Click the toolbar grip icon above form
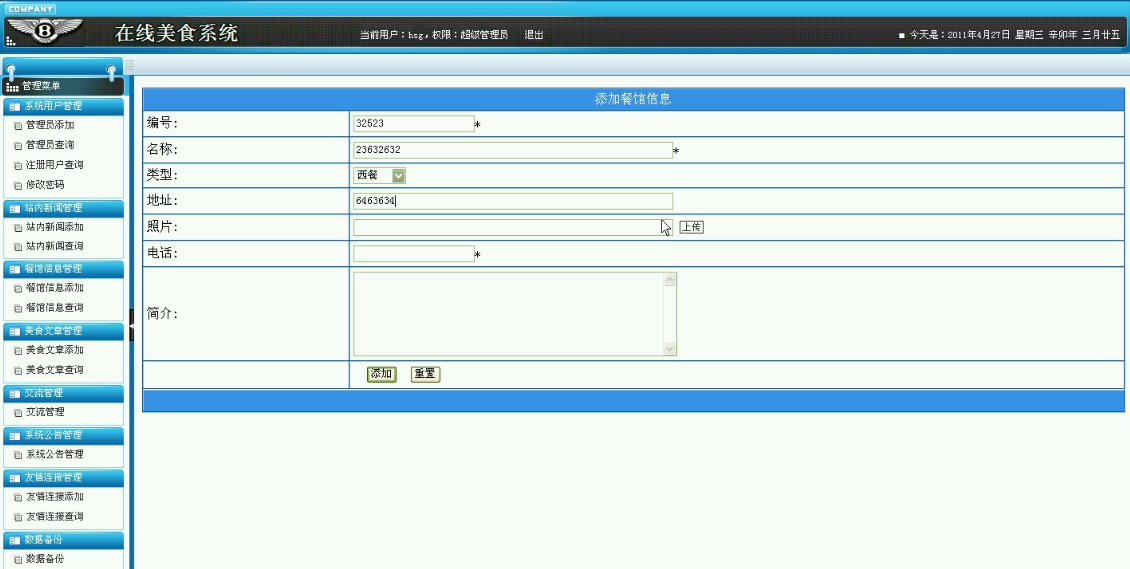 pos(130,65)
